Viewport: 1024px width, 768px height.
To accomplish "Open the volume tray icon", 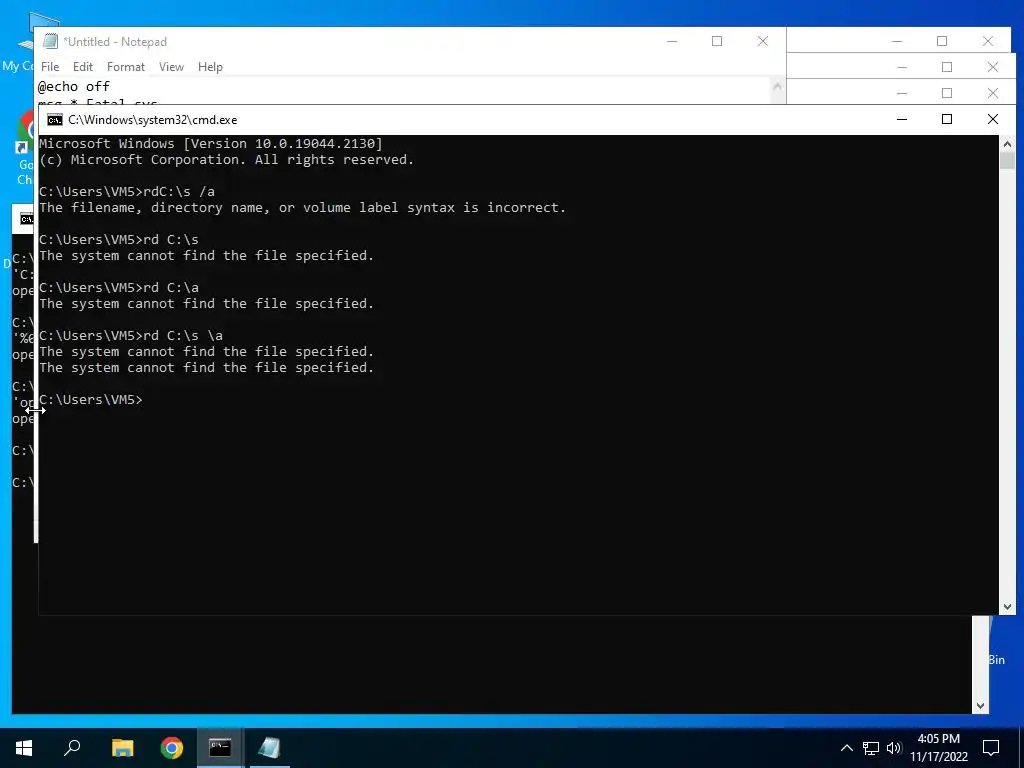I will tap(894, 748).
